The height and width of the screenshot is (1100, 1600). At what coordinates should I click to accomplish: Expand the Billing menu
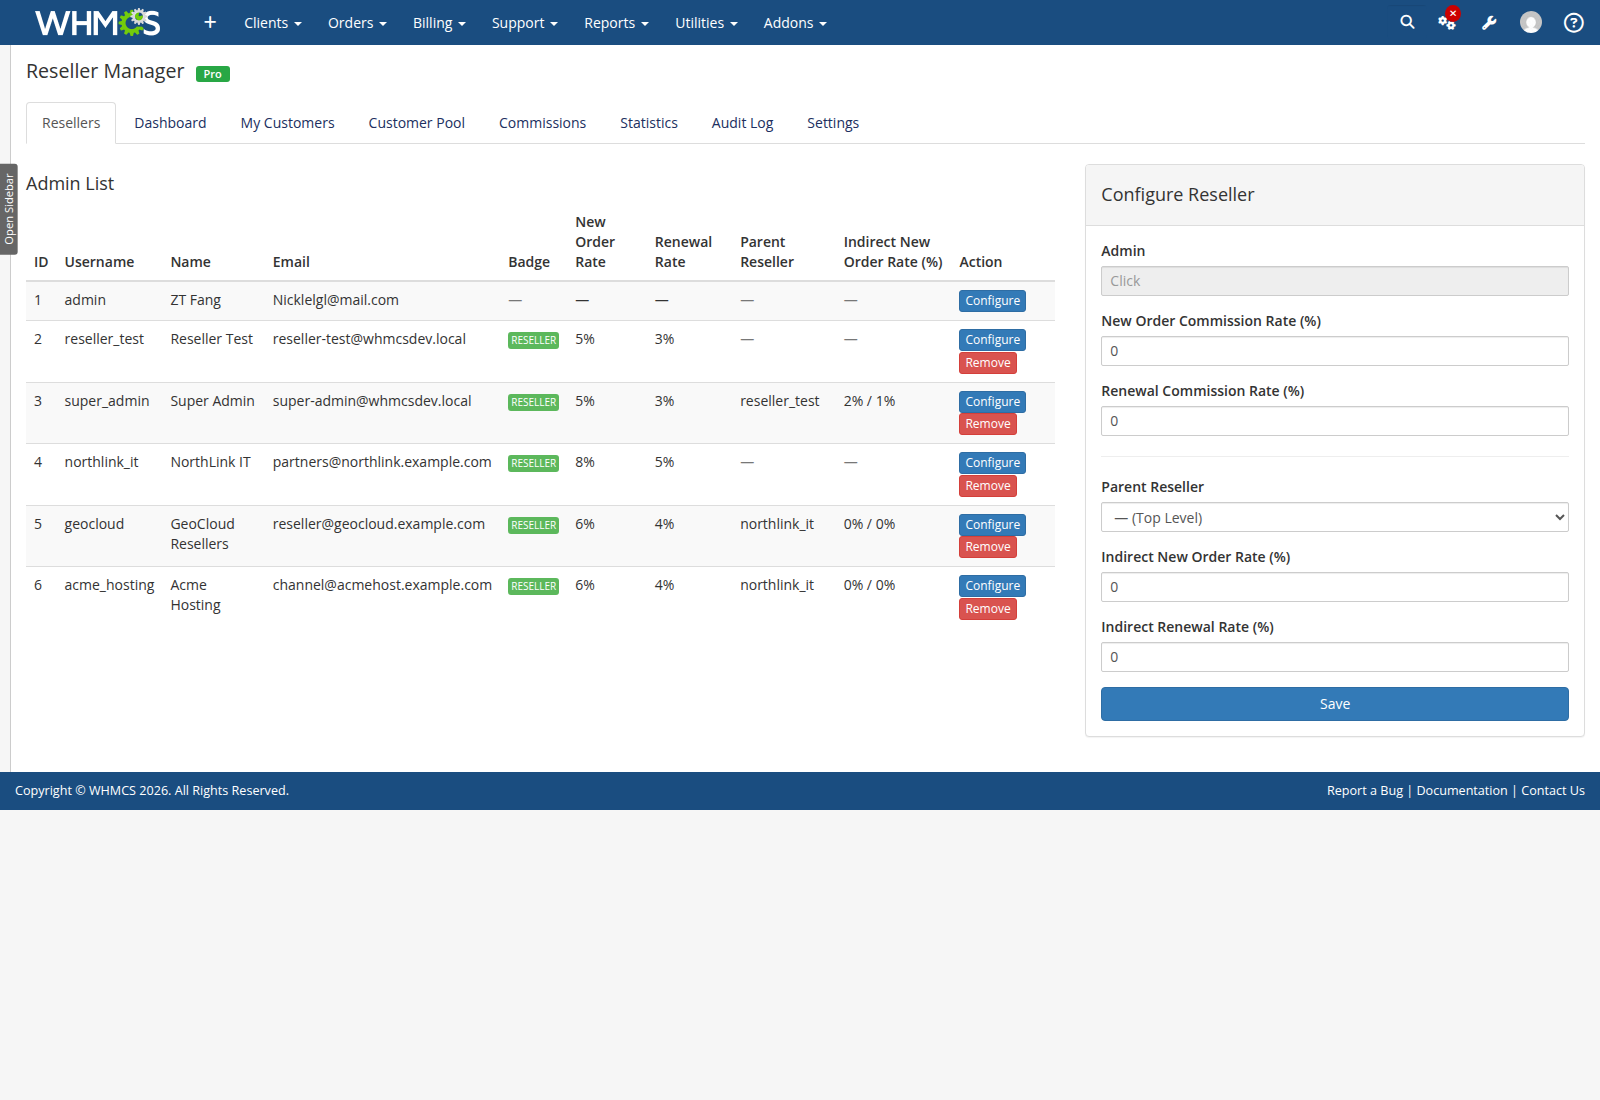439,23
